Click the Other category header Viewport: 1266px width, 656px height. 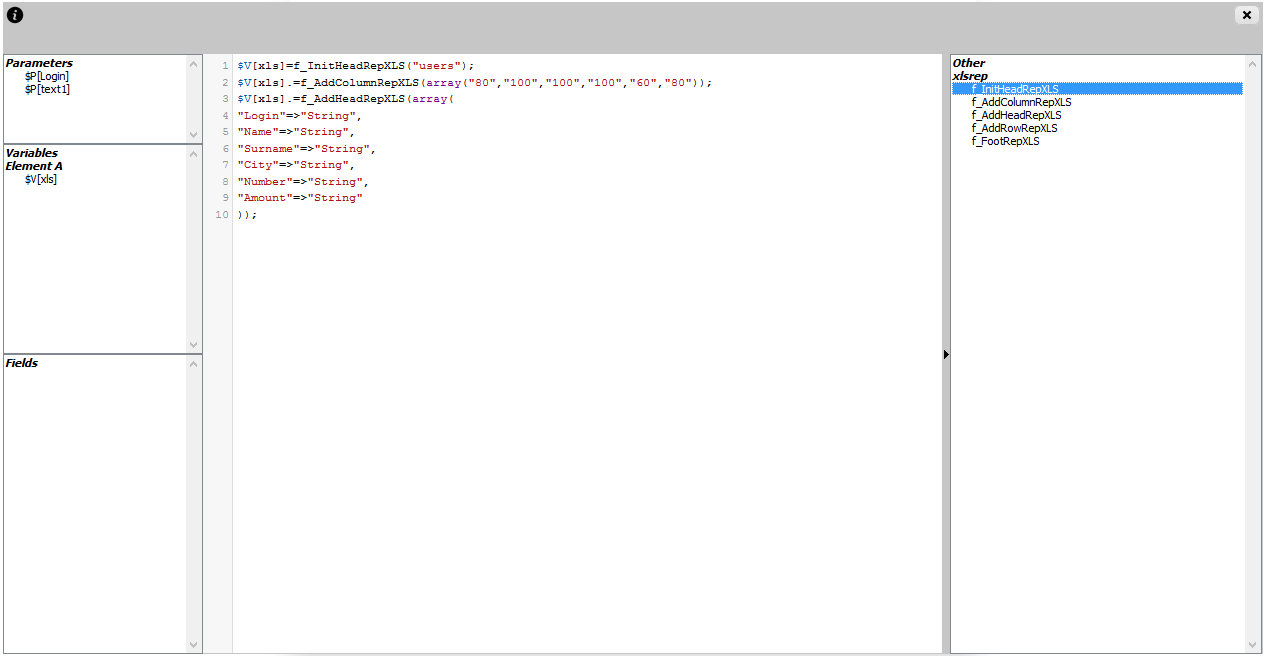968,63
